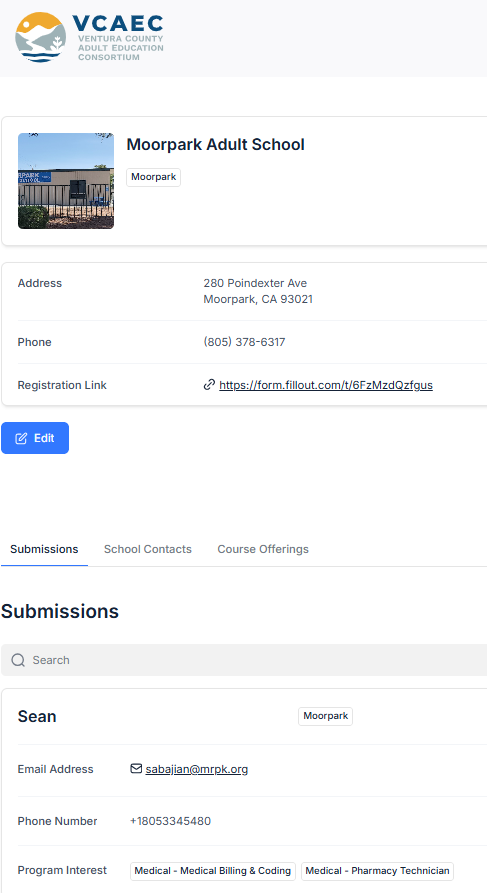Viewport: 487px width, 893px height.
Task: Click the Moorpark tag under school name
Action: point(153,177)
